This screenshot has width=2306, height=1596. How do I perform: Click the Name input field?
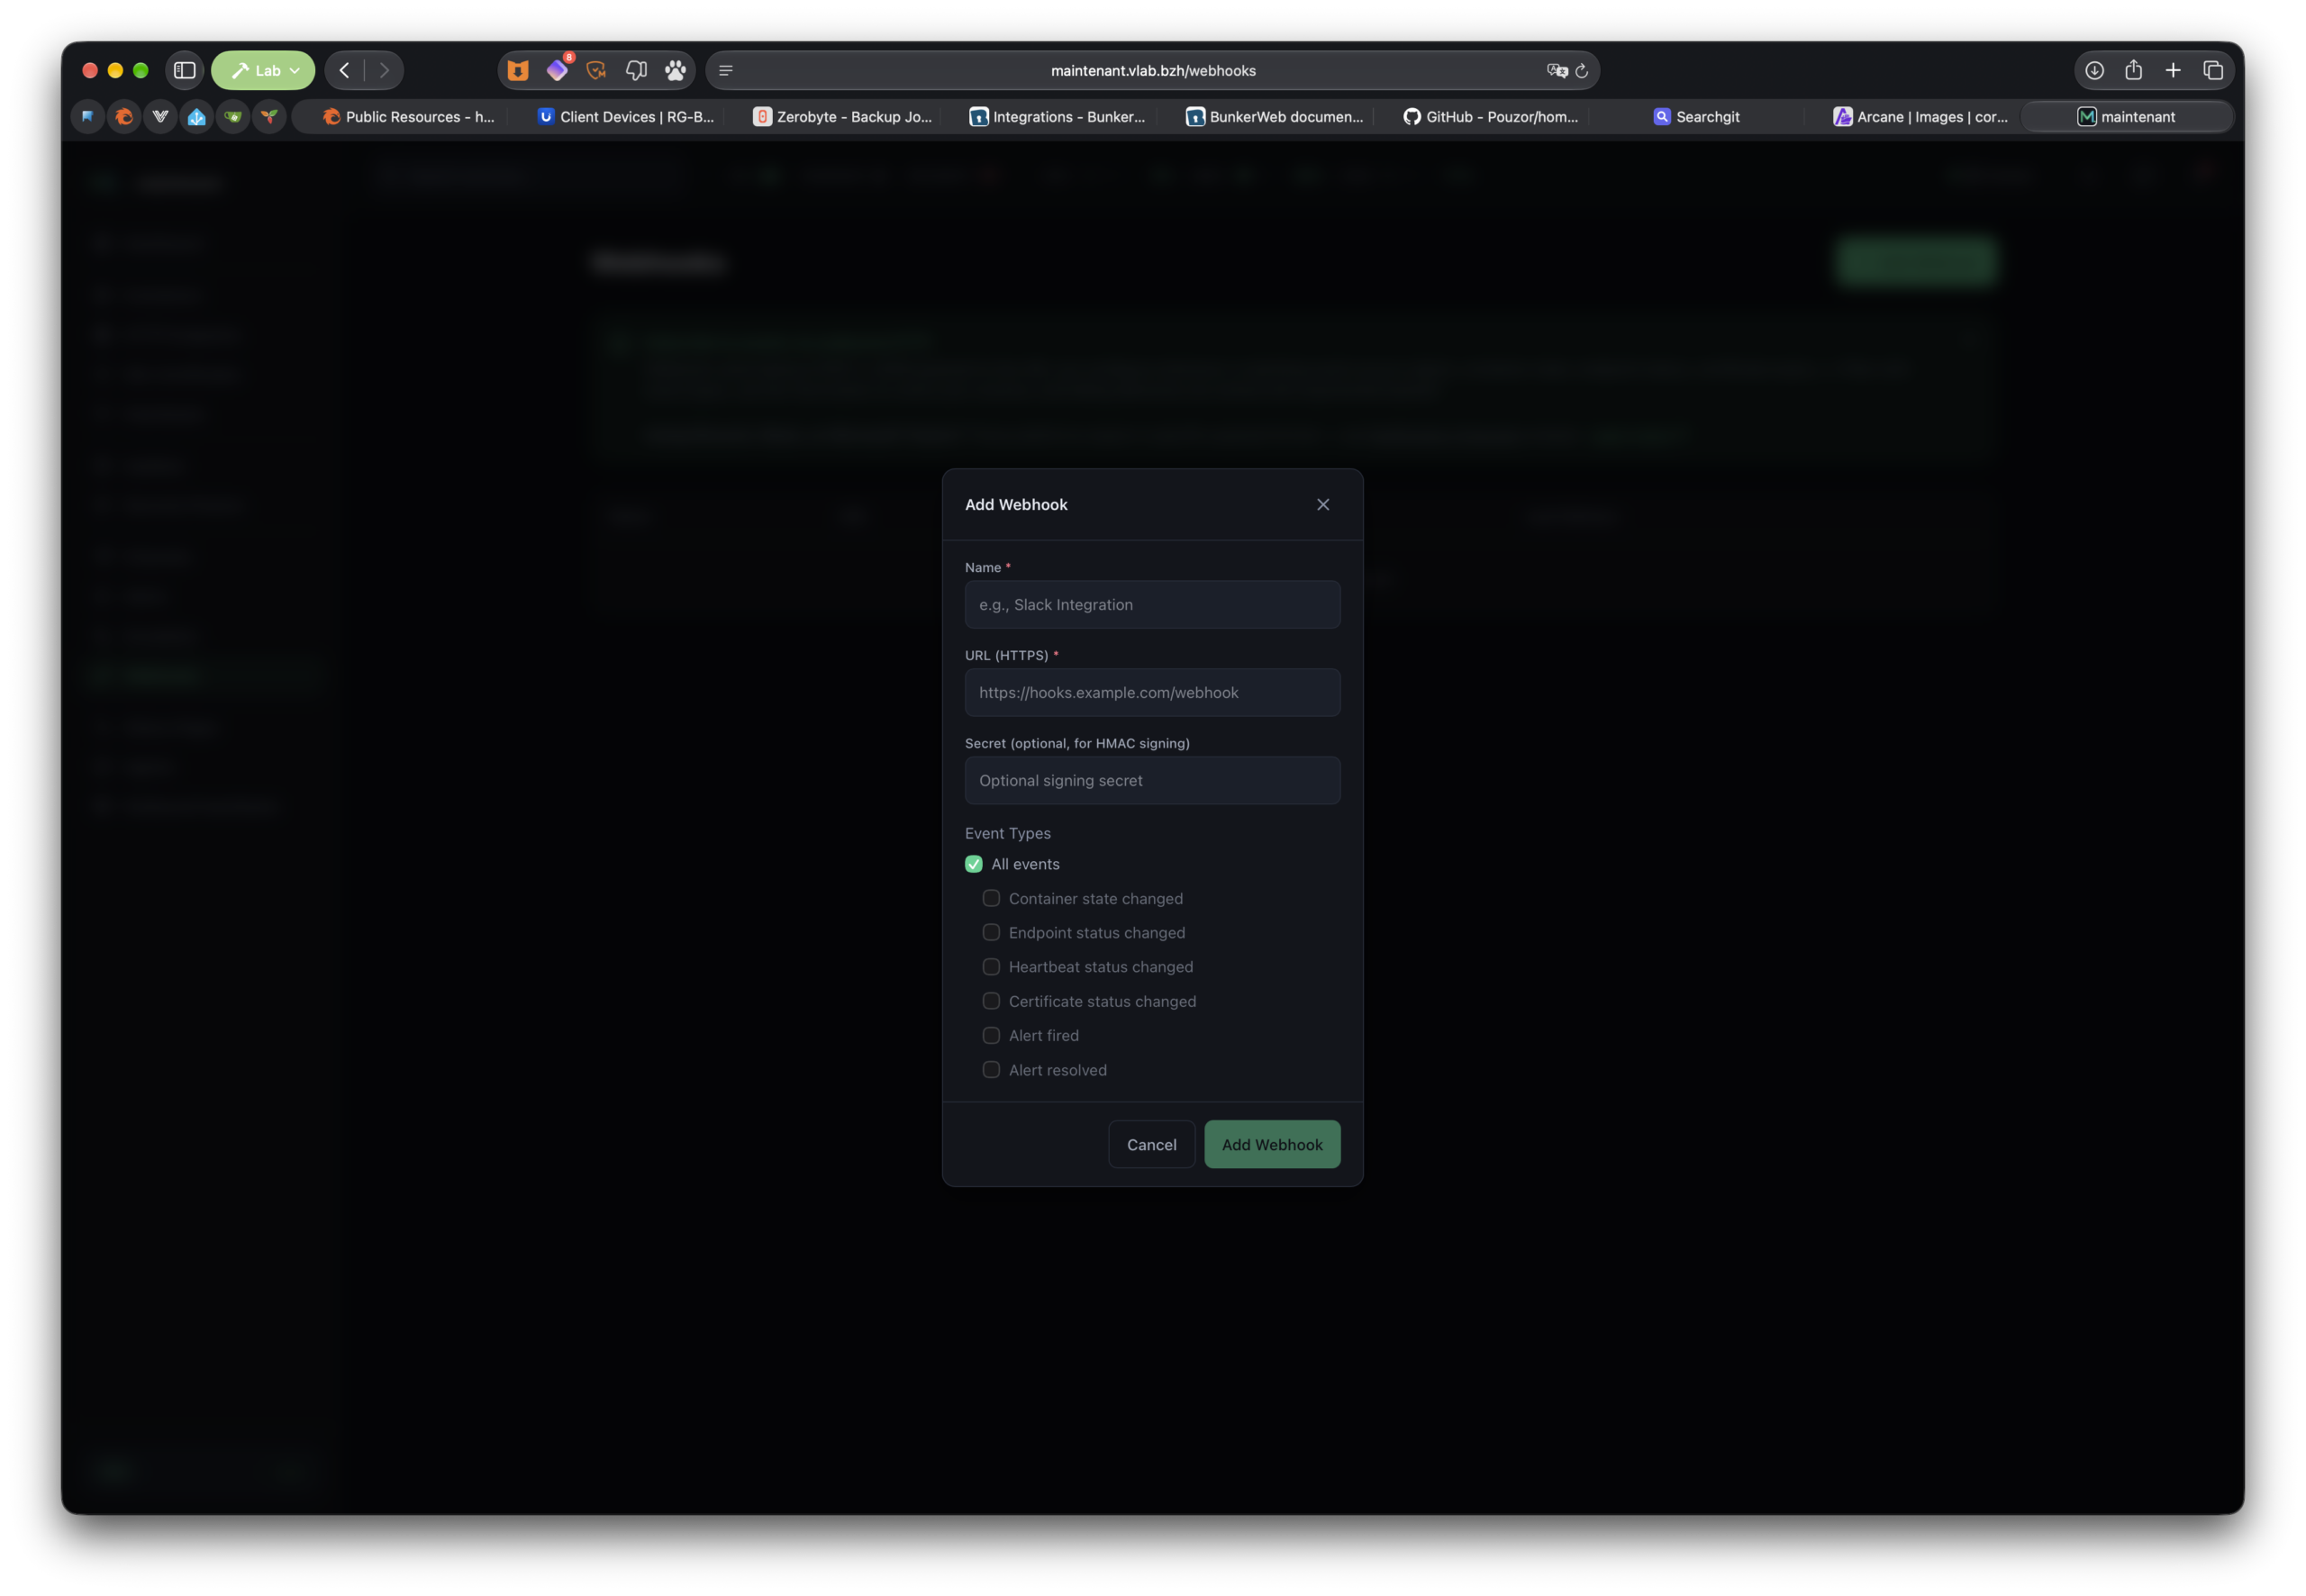(1152, 604)
